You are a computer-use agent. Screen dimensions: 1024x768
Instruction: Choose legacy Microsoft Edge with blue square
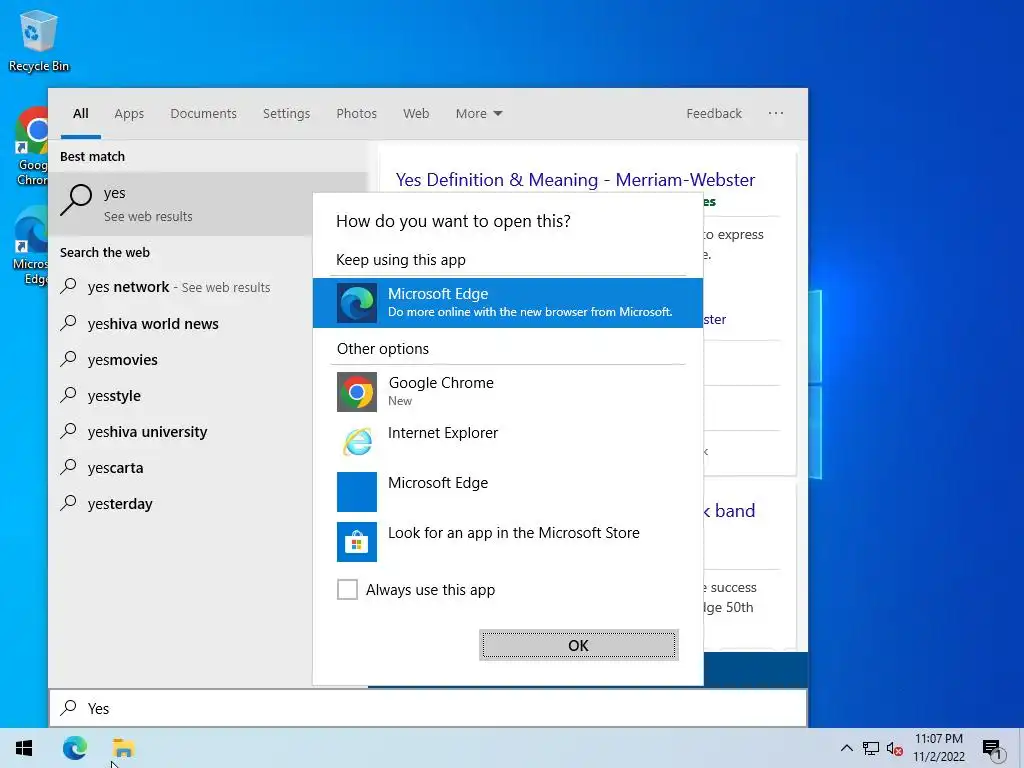(x=507, y=491)
